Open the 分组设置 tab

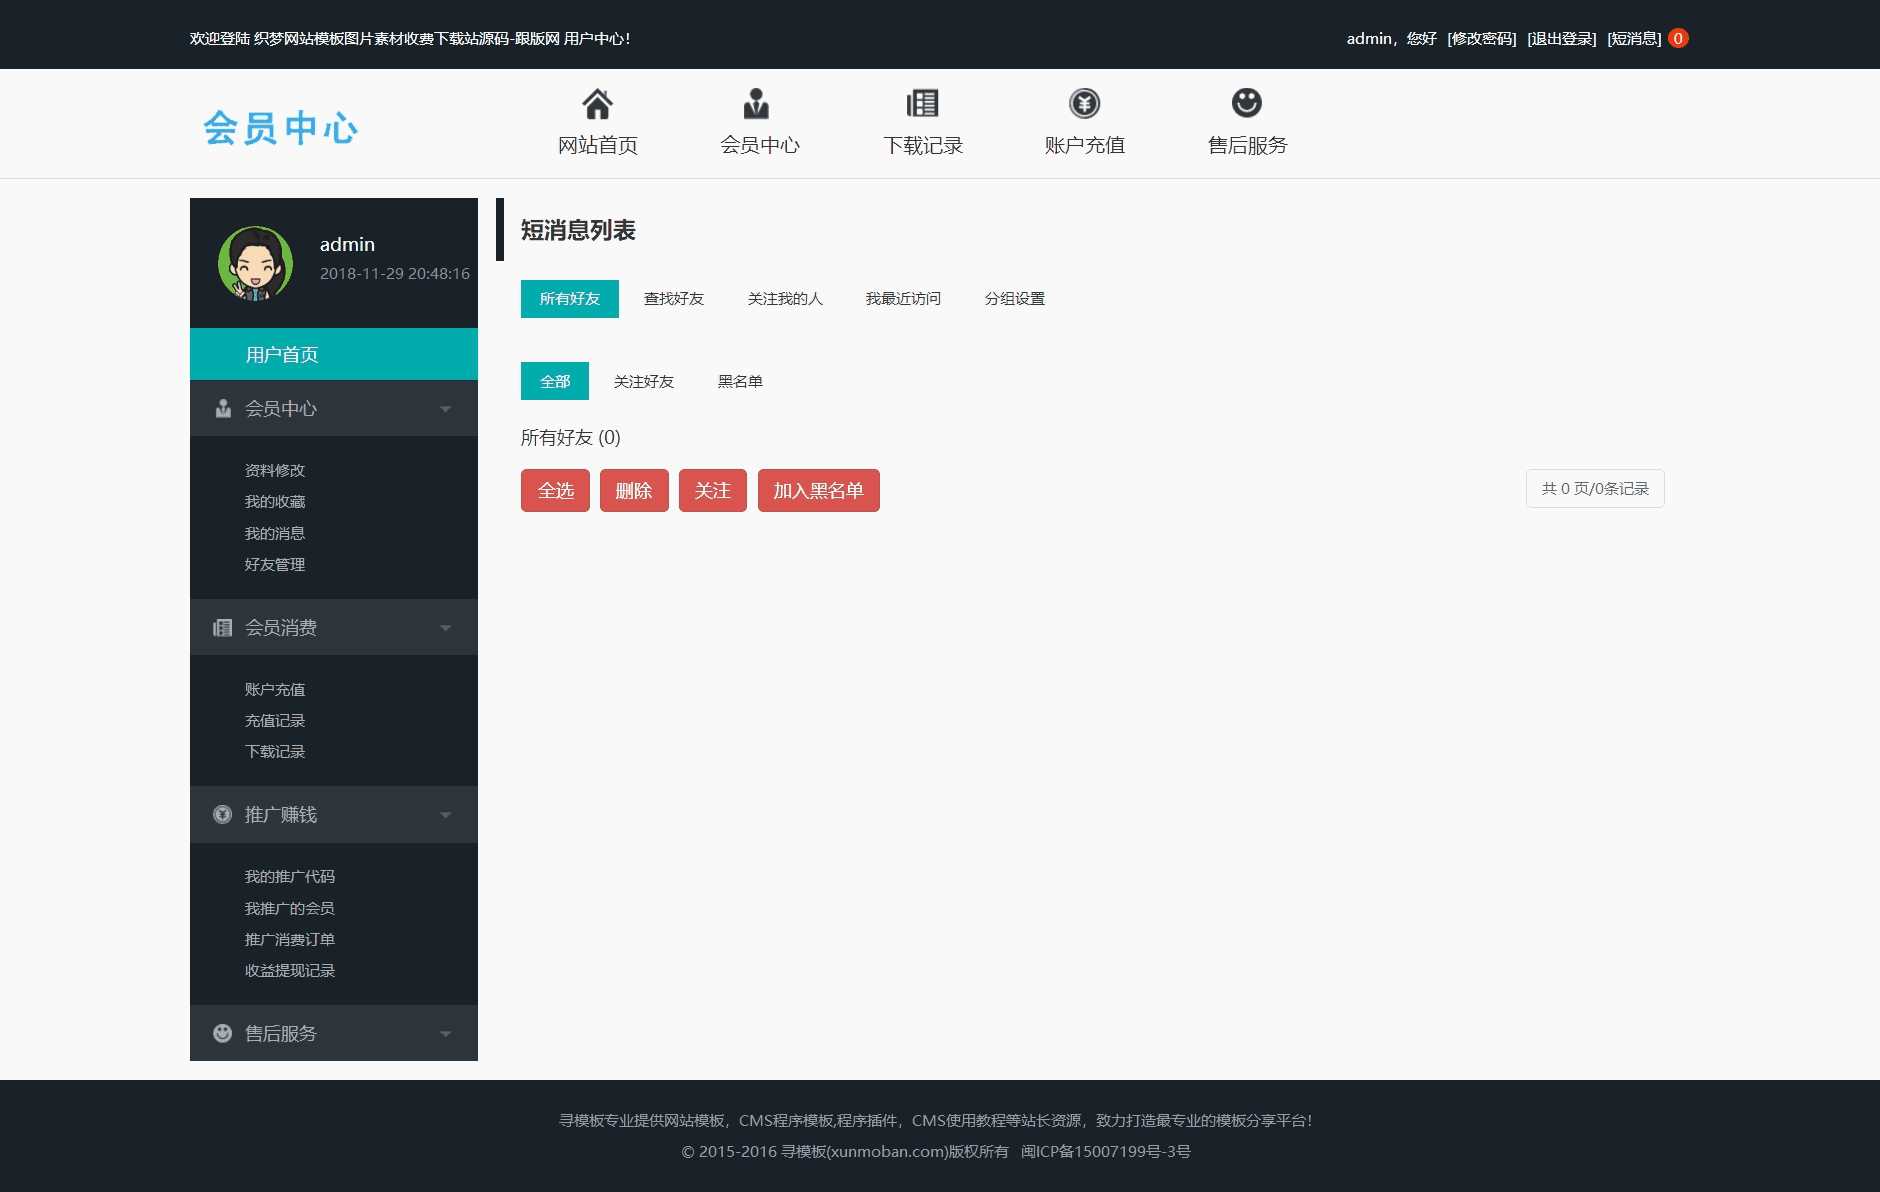pos(1014,299)
